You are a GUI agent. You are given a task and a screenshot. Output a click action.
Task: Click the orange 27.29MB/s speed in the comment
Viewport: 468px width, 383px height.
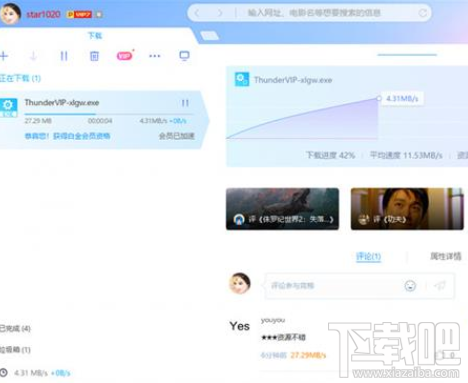tap(308, 355)
